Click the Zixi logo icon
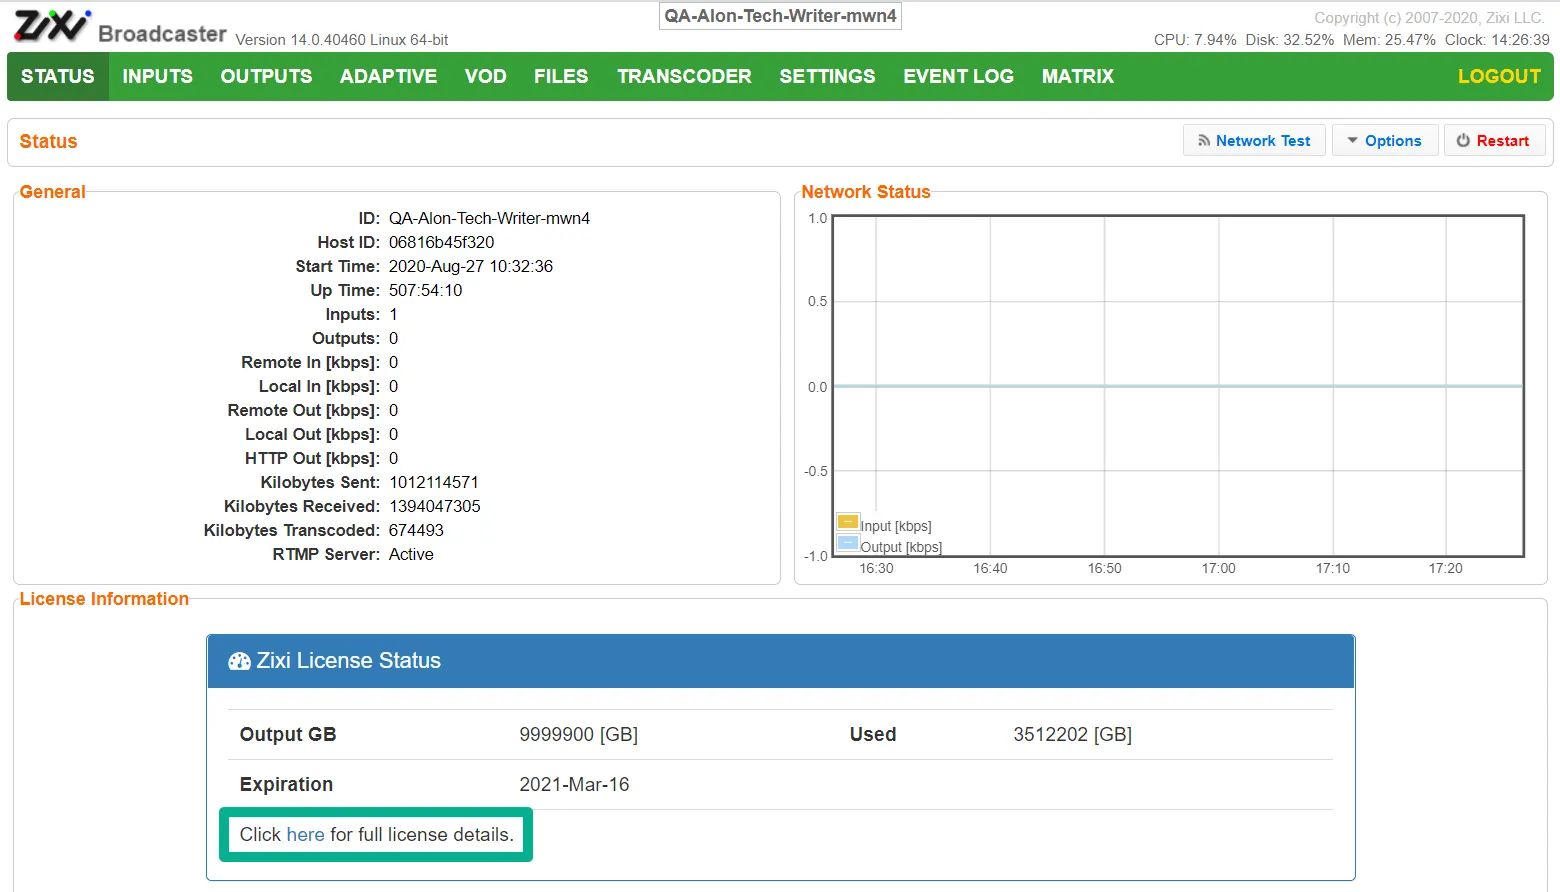The width and height of the screenshot is (1560, 892). click(52, 26)
